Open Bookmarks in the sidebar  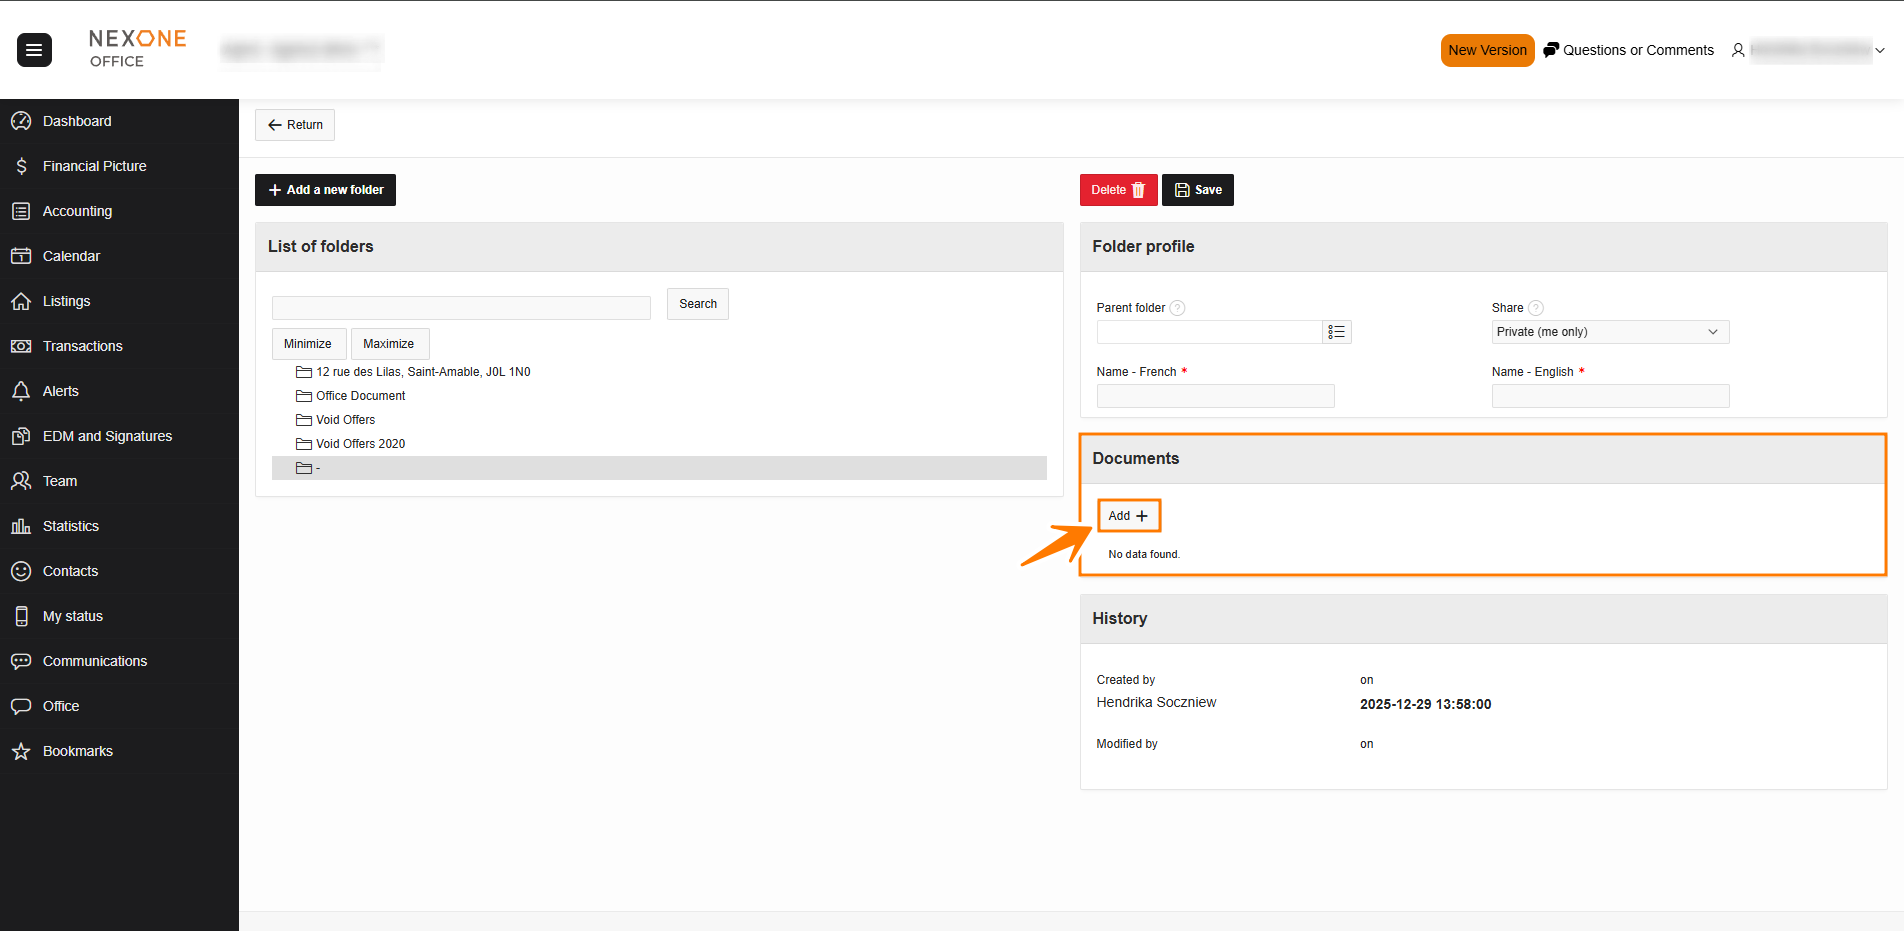77,751
